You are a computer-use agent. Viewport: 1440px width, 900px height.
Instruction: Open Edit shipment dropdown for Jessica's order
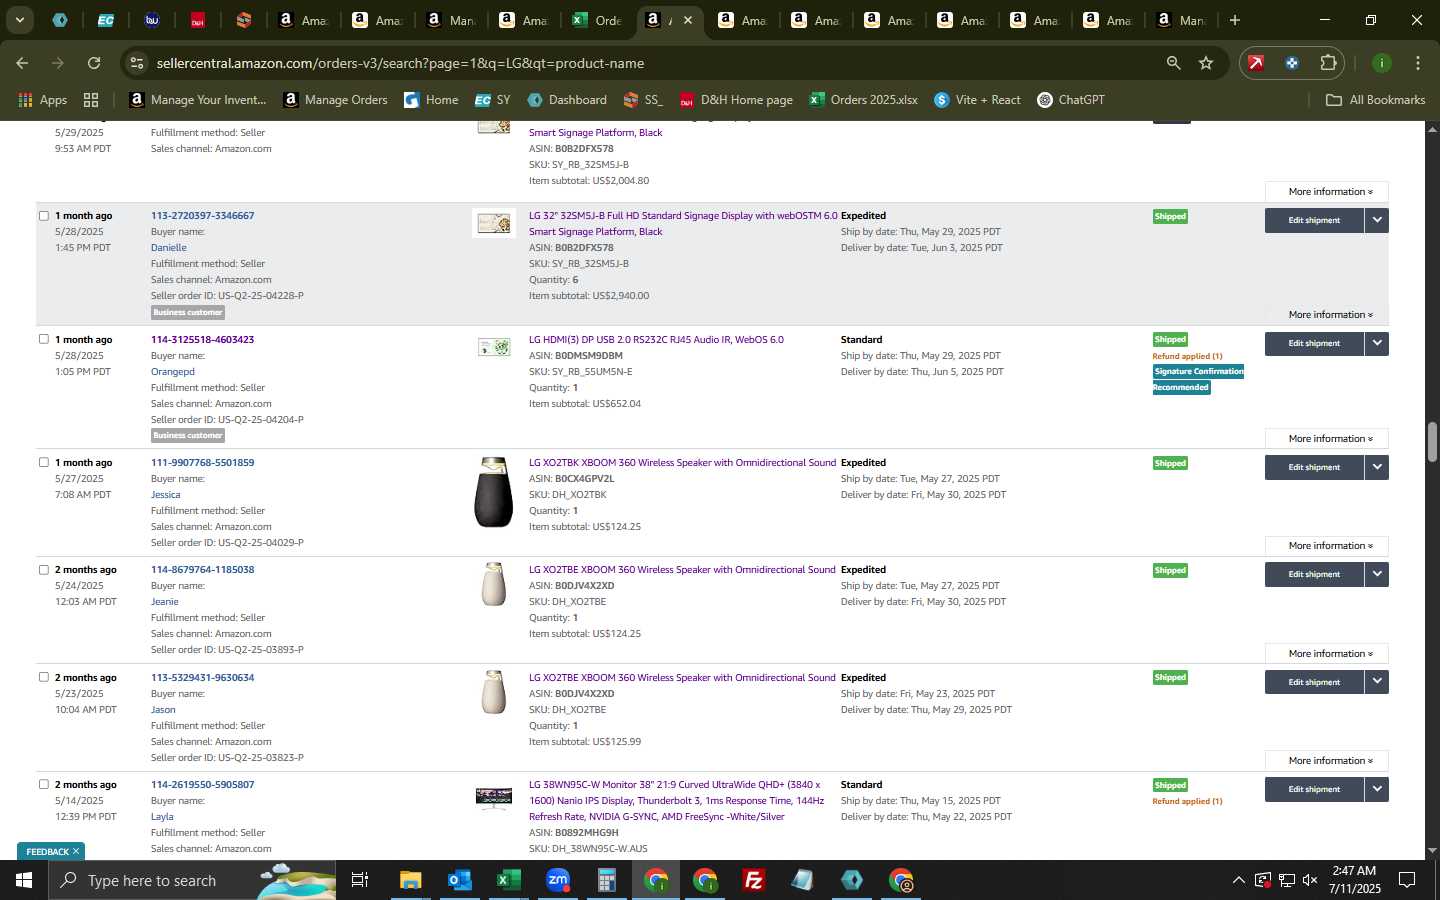click(1377, 467)
